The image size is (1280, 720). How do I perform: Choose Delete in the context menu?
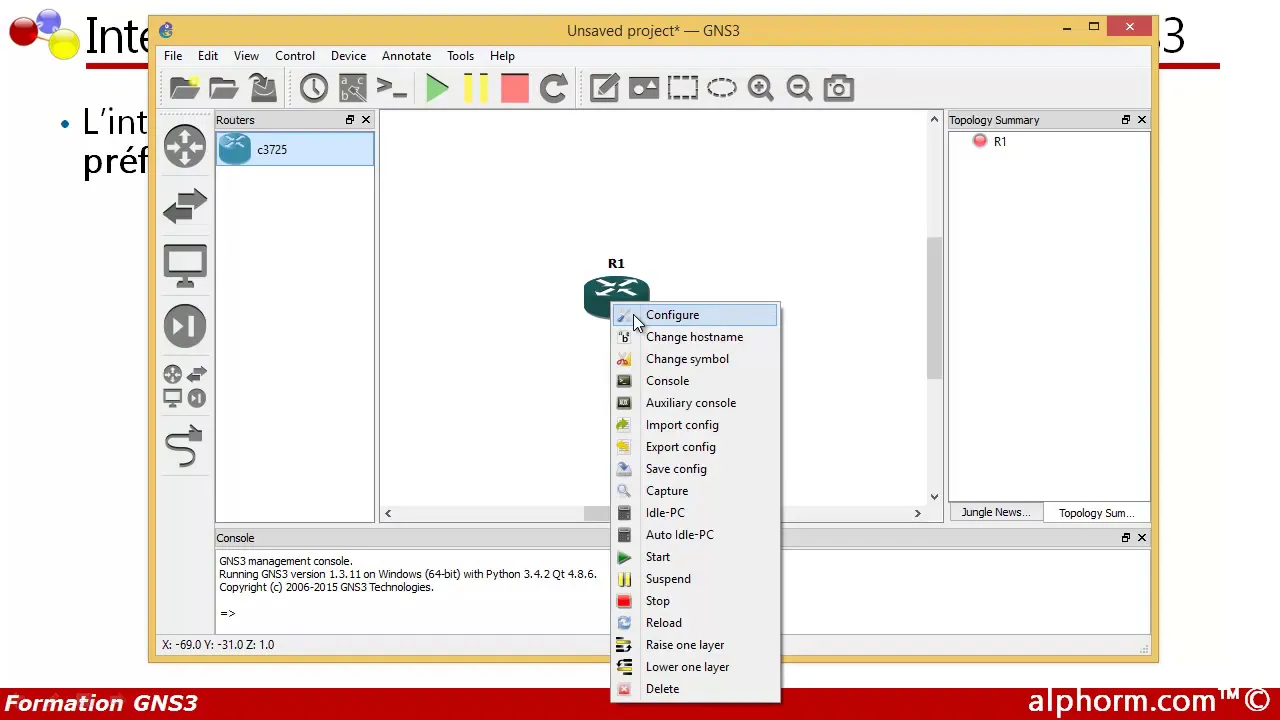pos(695,689)
